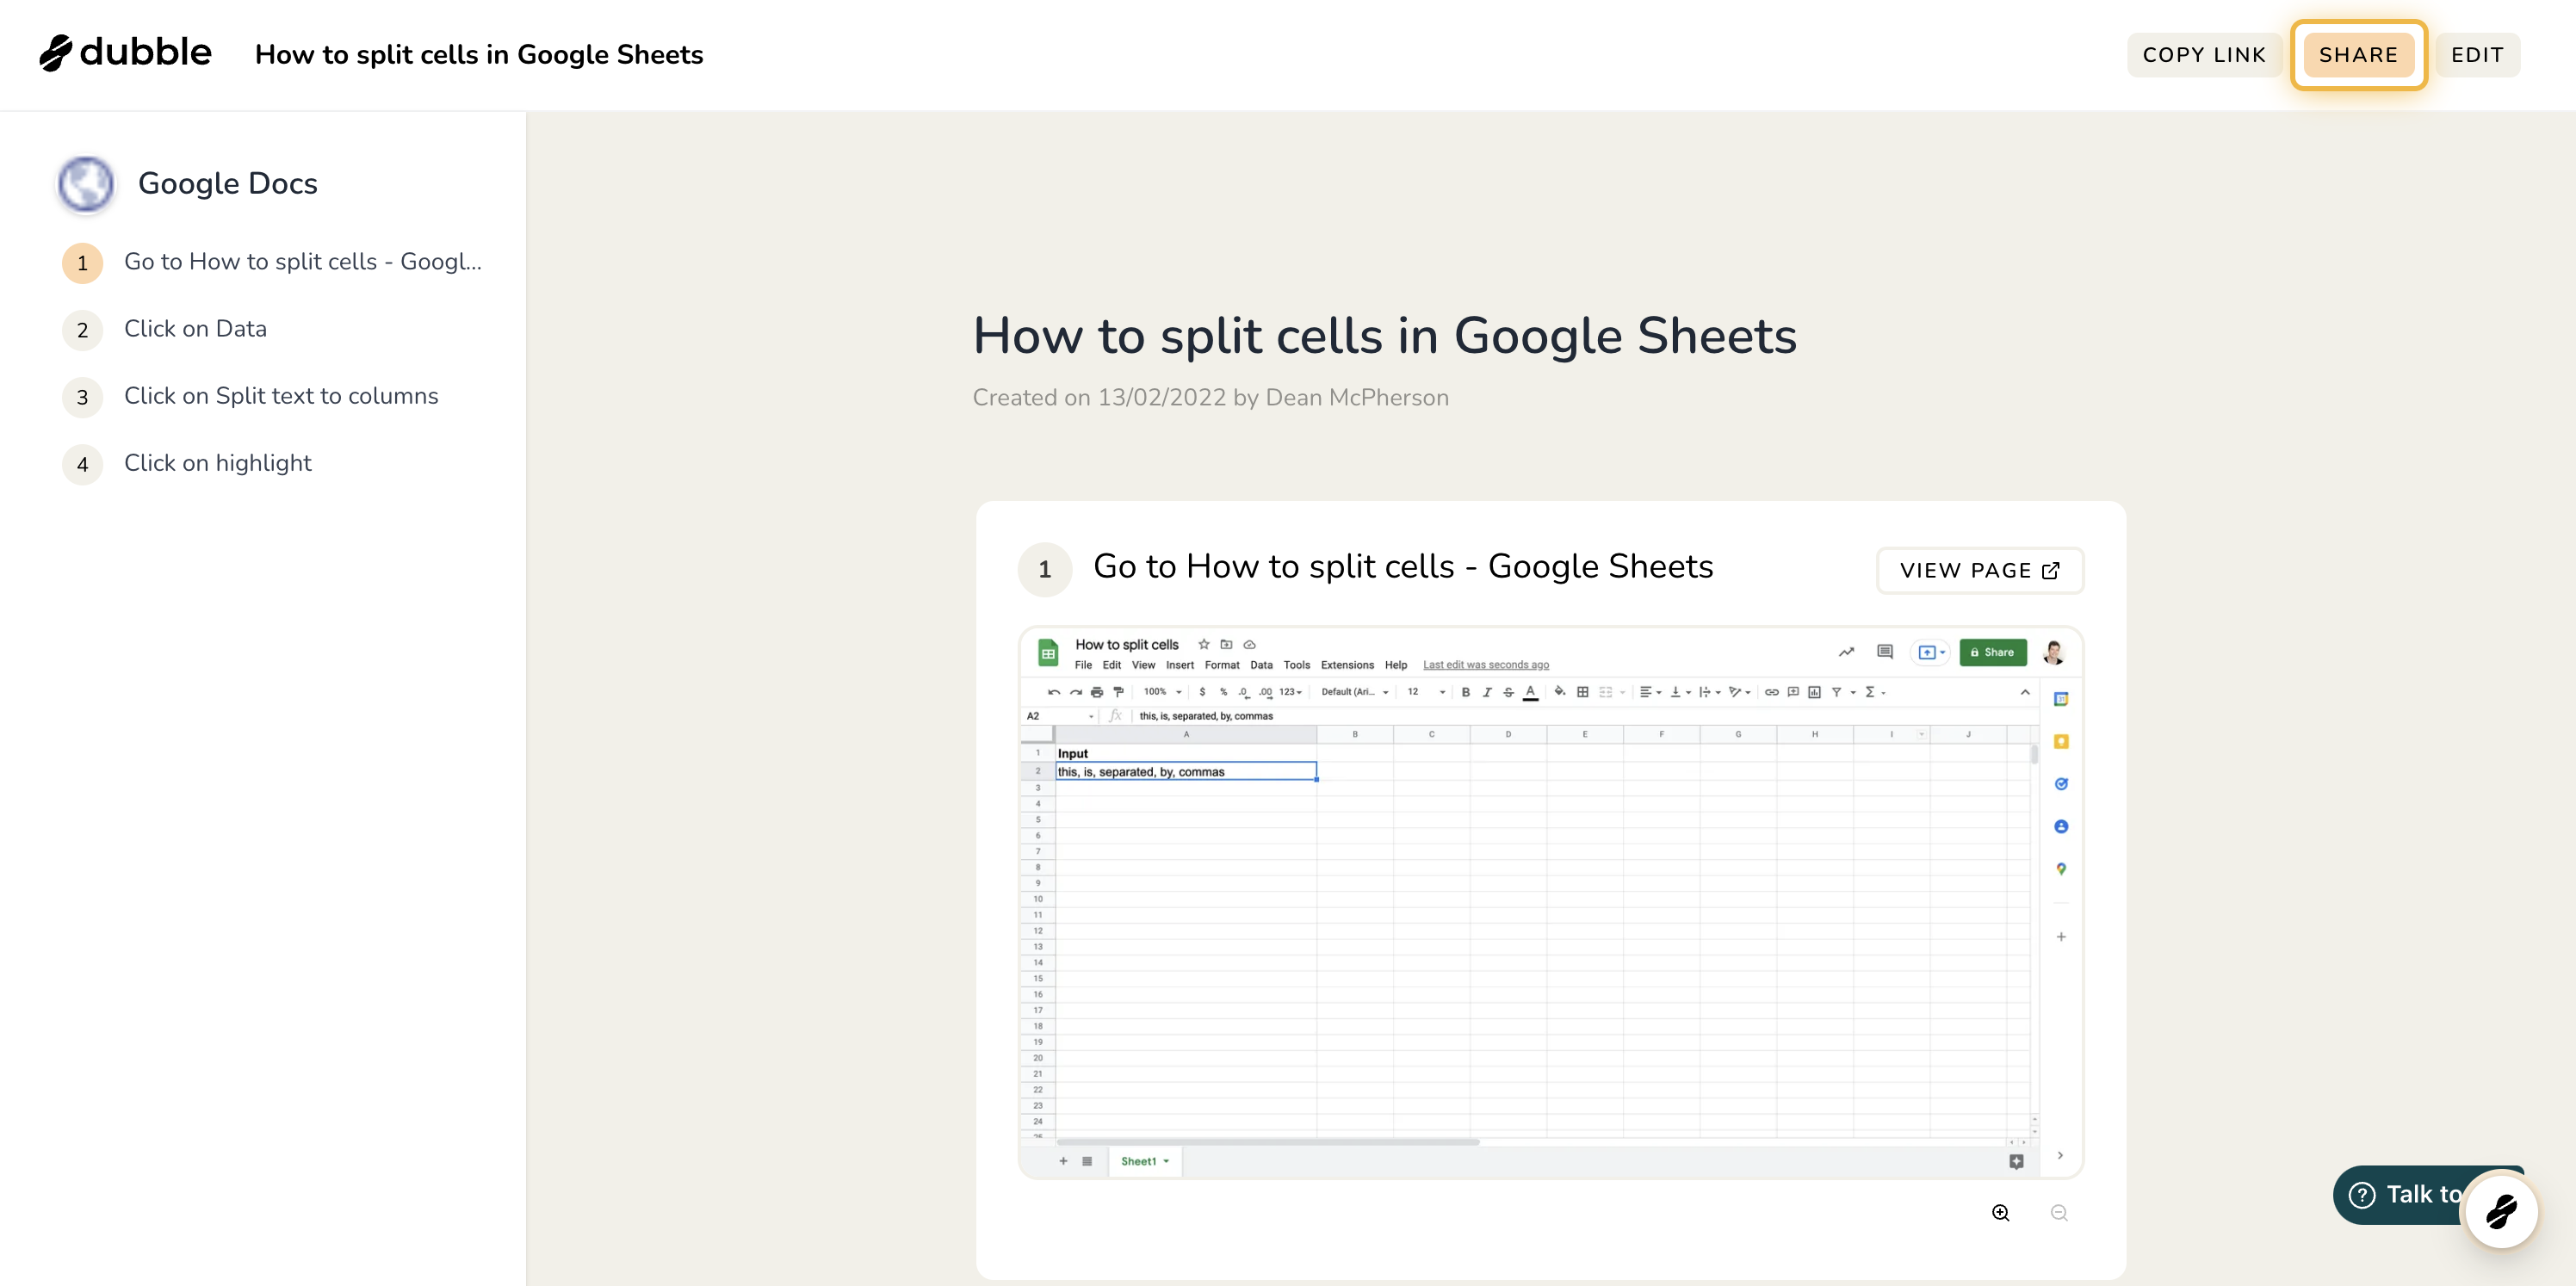This screenshot has height=1286, width=2576.
Task: Open the font size 12 dropdown
Action: [1426, 692]
